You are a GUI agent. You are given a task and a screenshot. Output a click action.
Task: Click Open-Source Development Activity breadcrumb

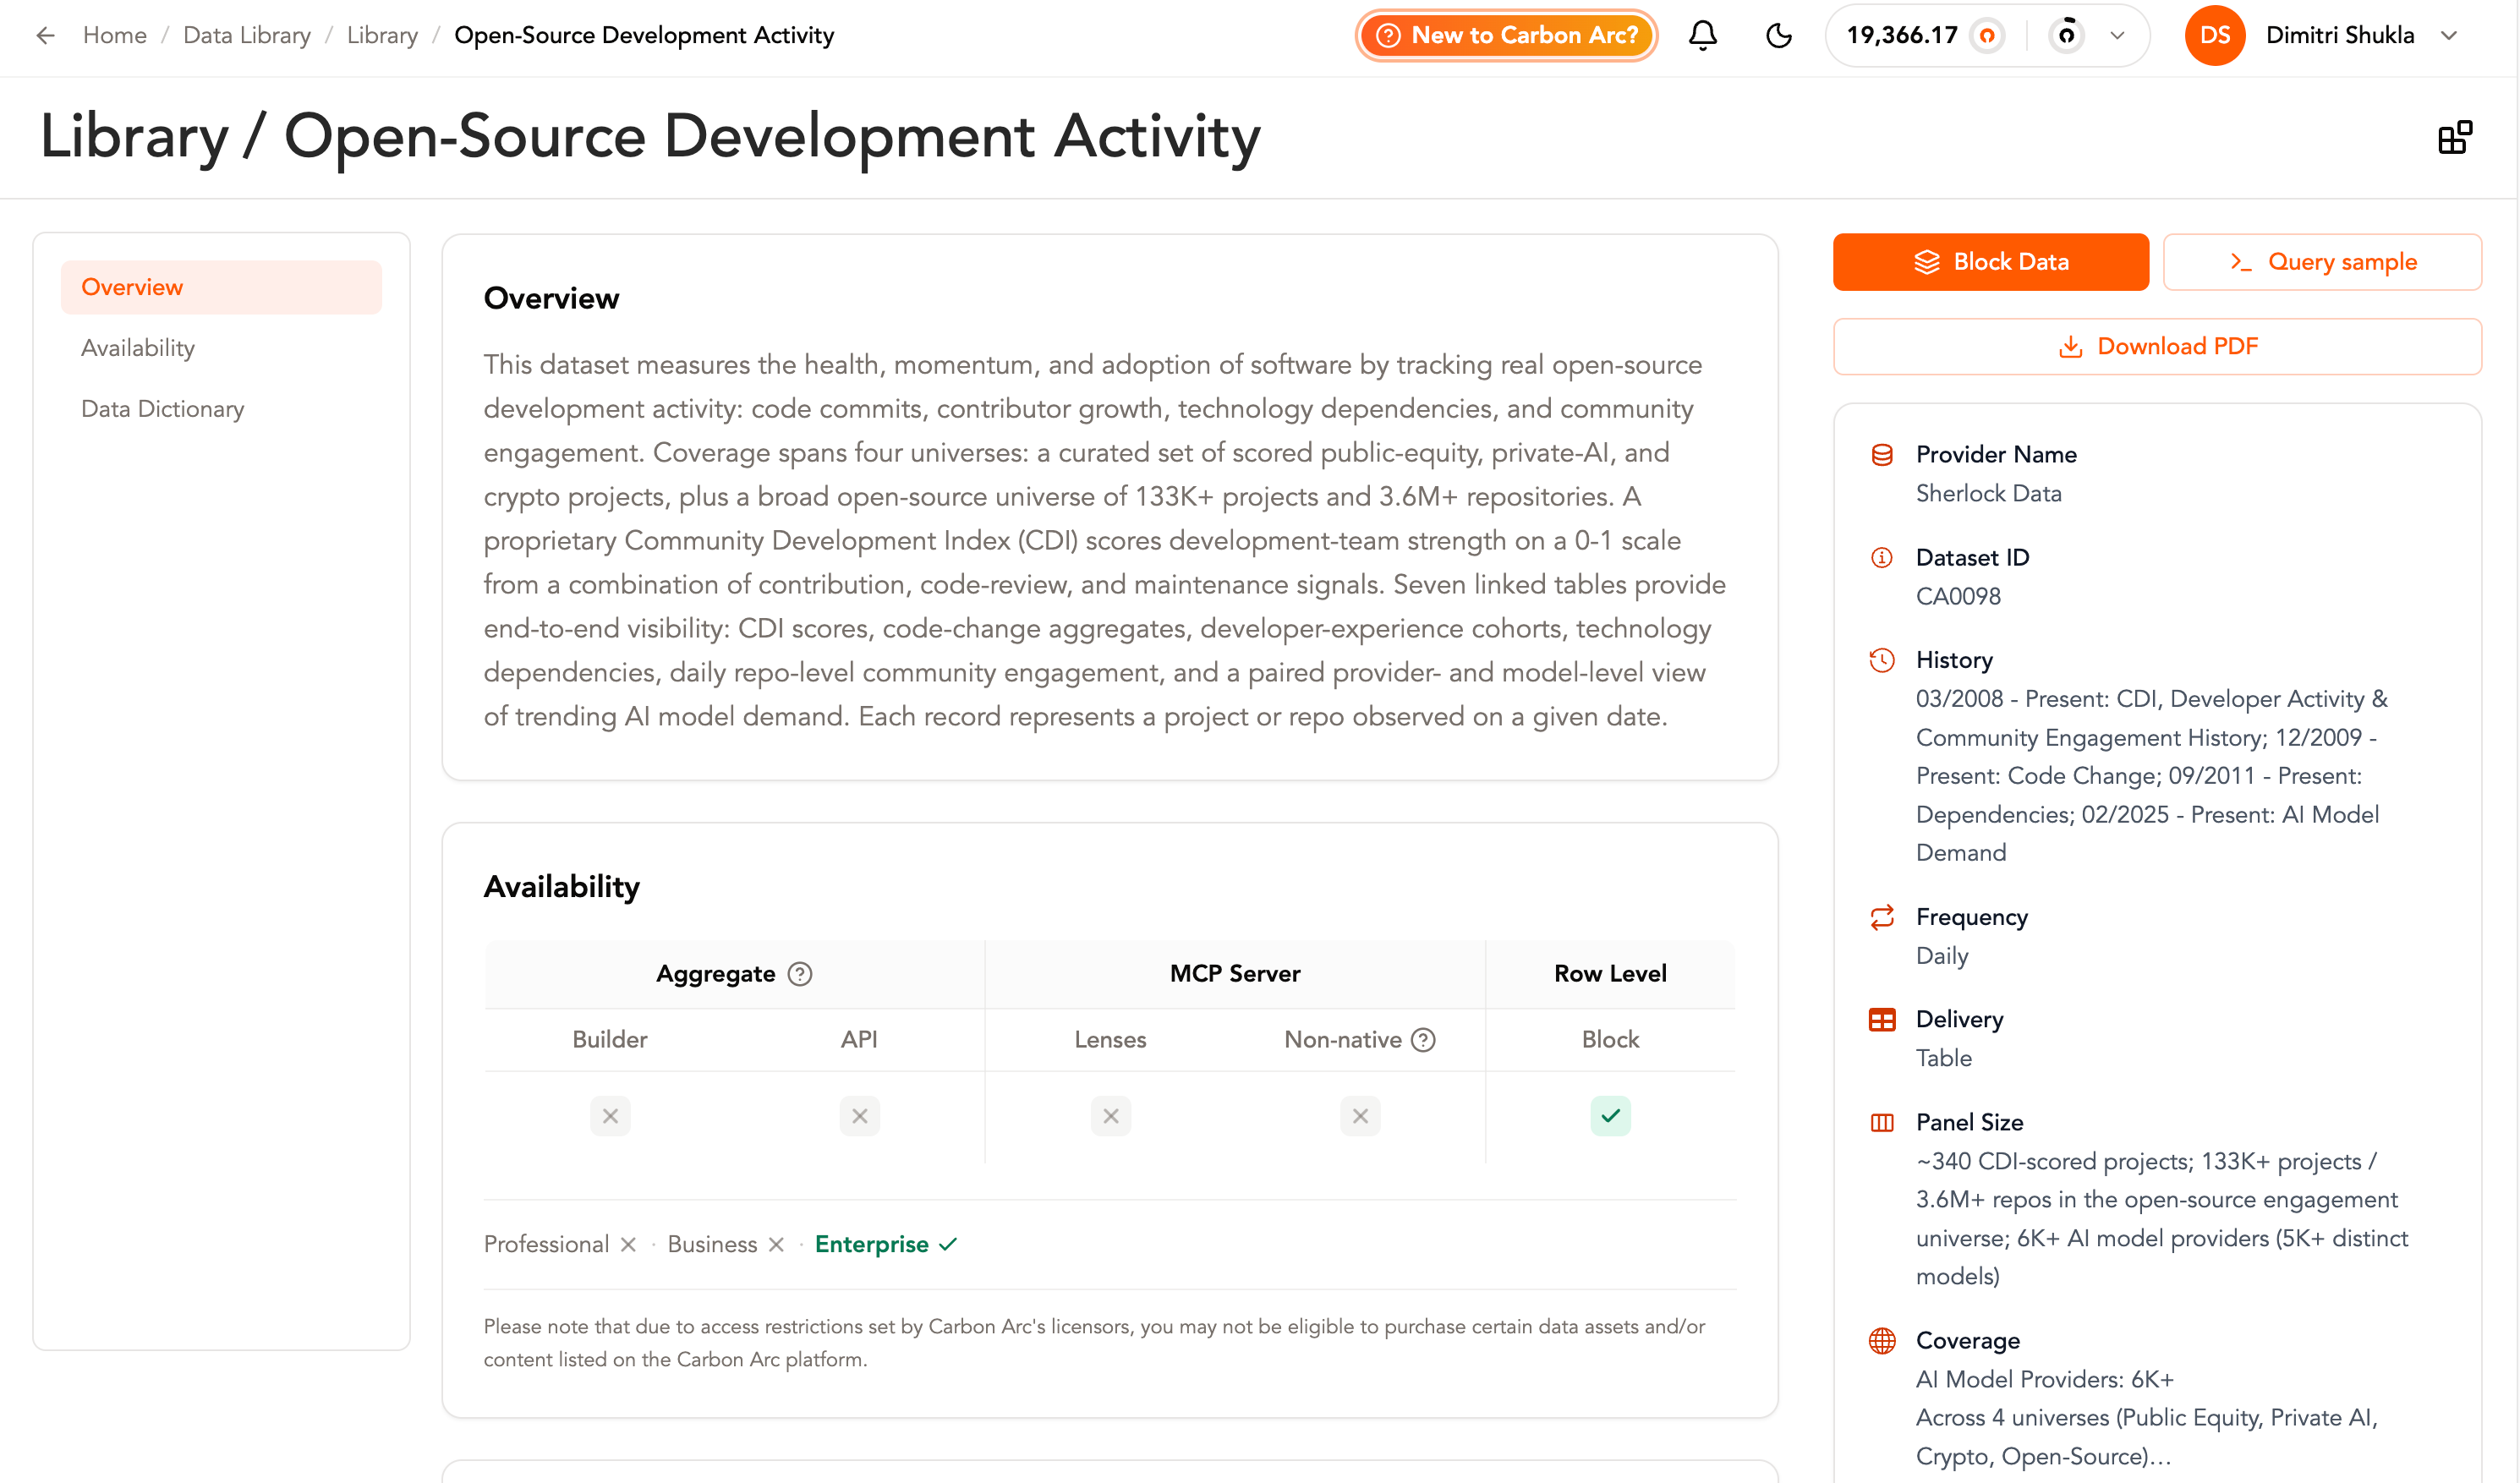(644, 36)
